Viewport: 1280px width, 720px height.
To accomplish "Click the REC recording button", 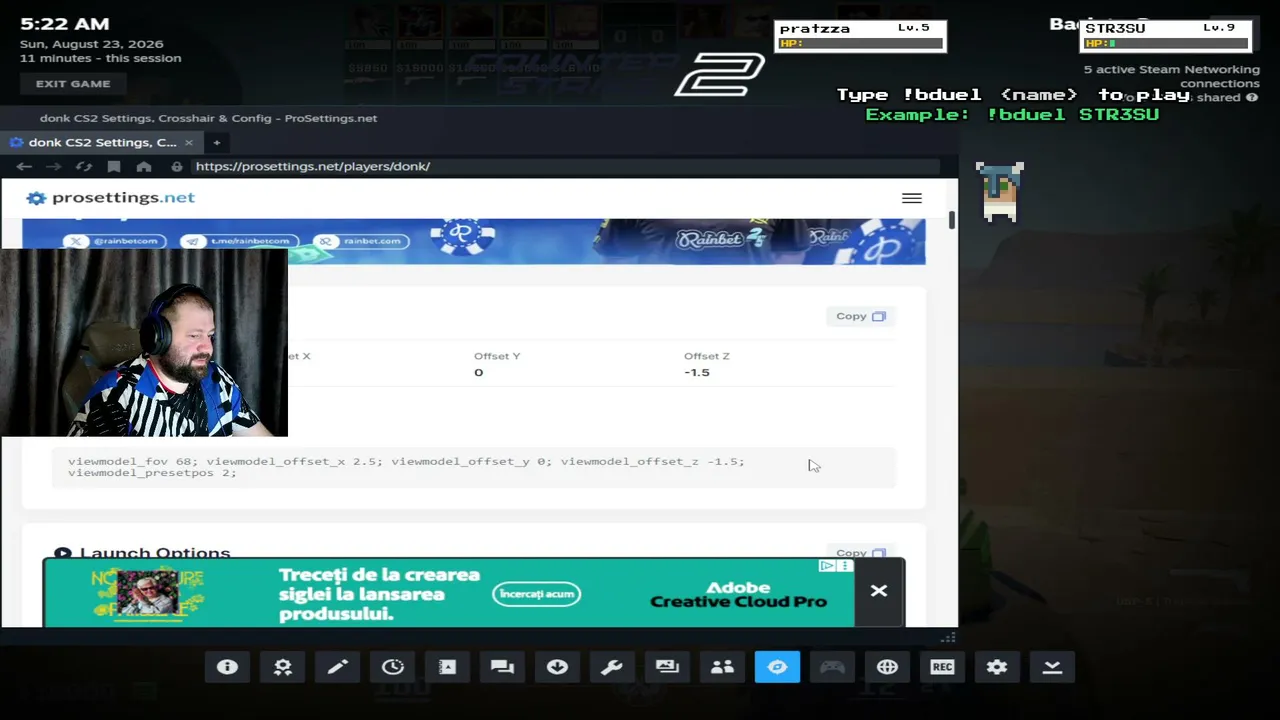I will [x=942, y=667].
